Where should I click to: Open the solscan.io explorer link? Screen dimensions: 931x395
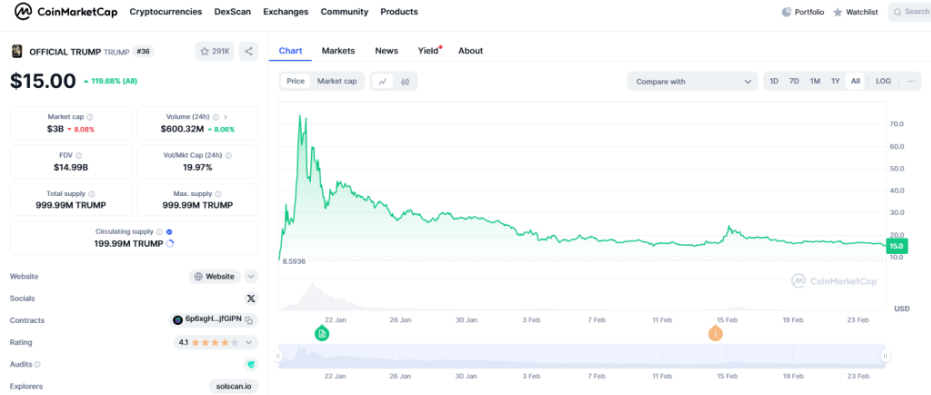pyautogui.click(x=234, y=386)
